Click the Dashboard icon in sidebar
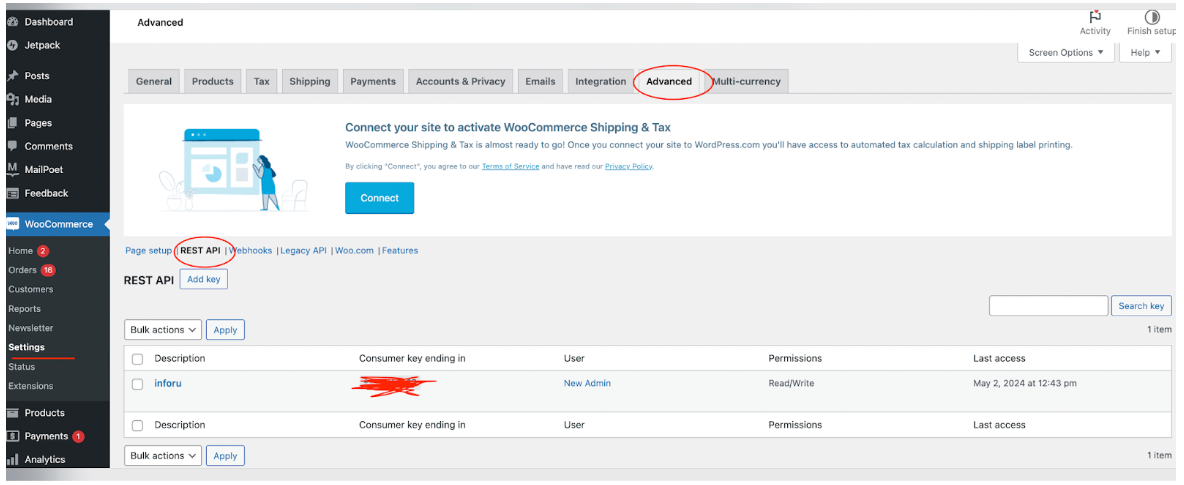Screen dimensions: 1184x485 click(12, 22)
